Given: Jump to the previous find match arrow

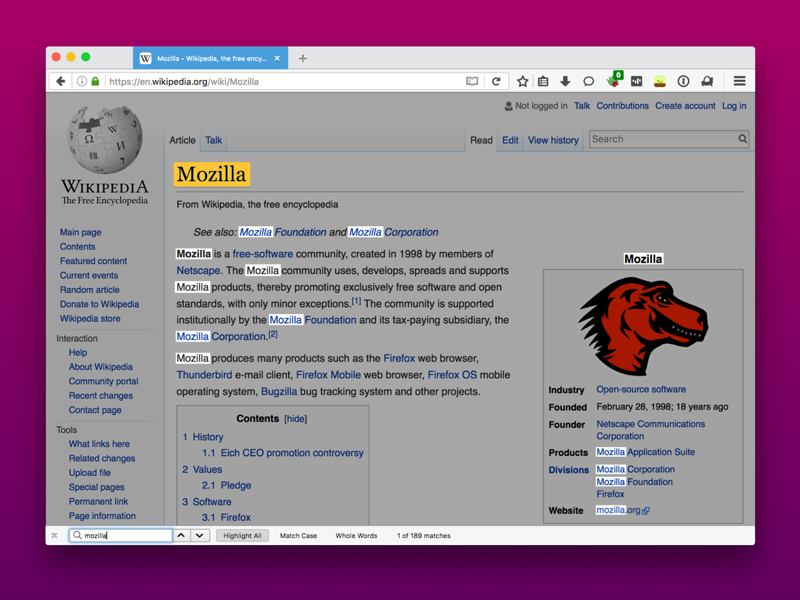Looking at the screenshot, I should pyautogui.click(x=181, y=536).
